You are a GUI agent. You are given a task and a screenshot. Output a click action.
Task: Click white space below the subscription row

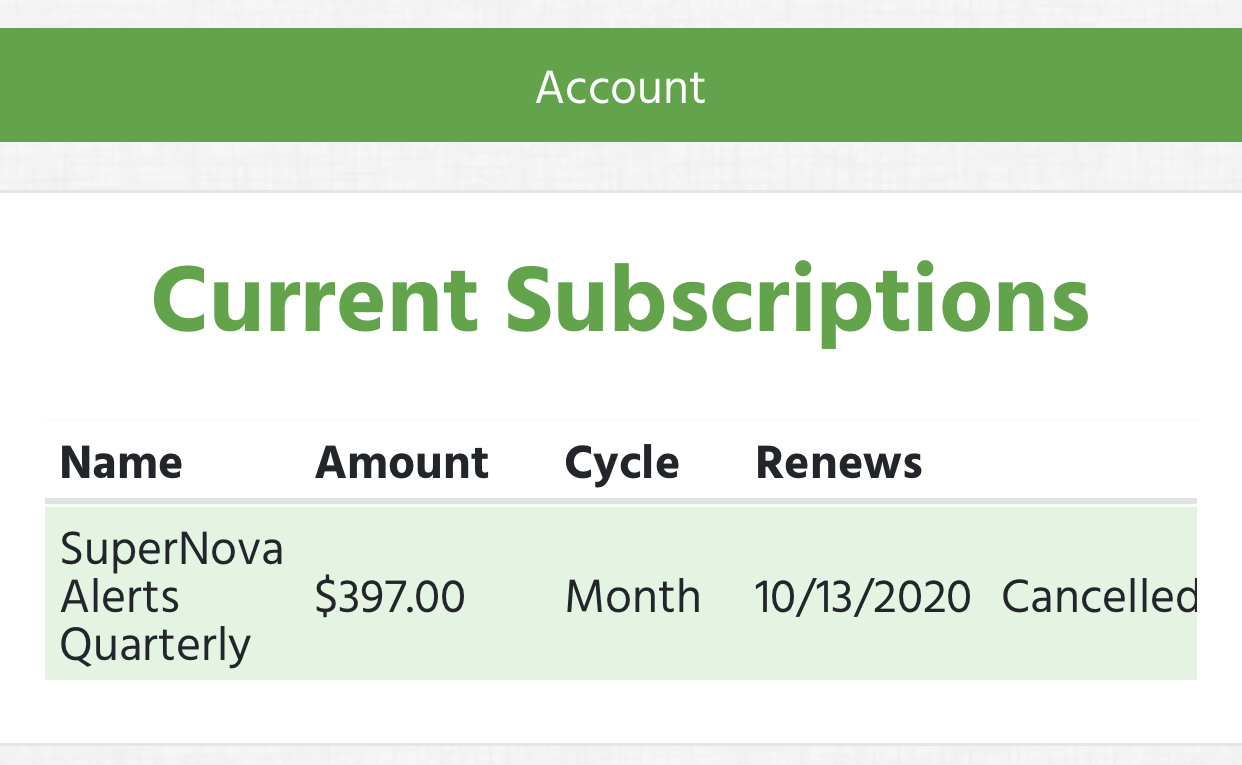point(620,712)
